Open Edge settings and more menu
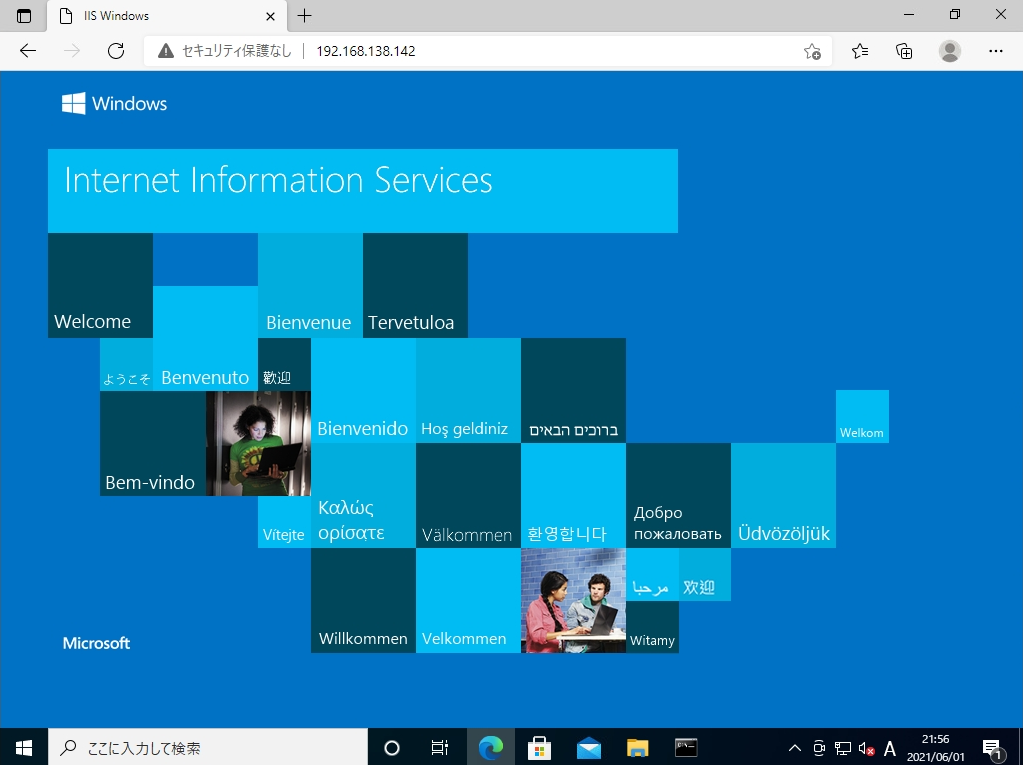This screenshot has width=1023, height=765. tap(996, 51)
